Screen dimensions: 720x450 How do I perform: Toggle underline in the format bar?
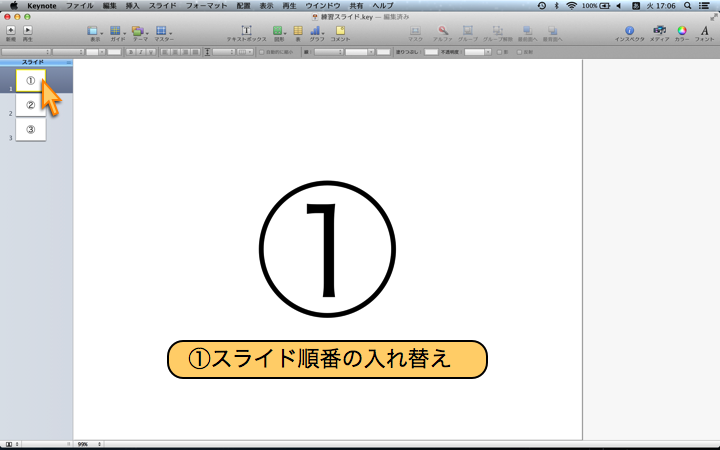point(151,52)
